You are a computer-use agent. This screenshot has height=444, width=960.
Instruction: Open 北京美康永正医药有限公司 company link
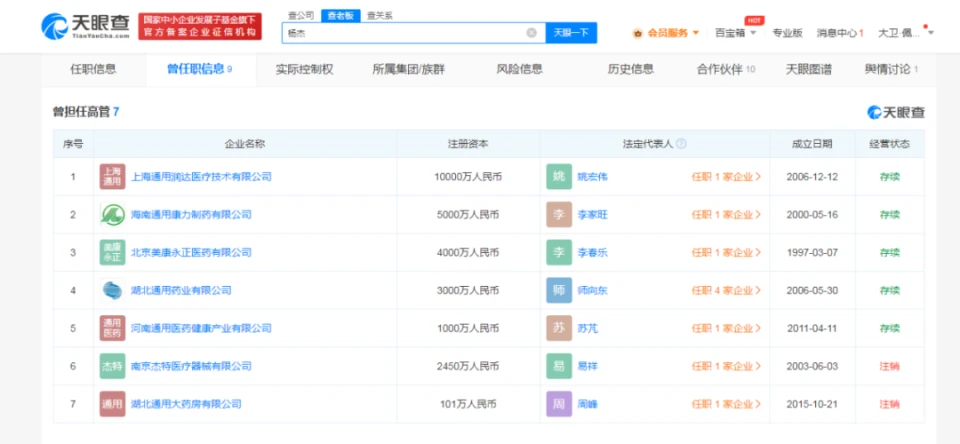[x=190, y=253]
